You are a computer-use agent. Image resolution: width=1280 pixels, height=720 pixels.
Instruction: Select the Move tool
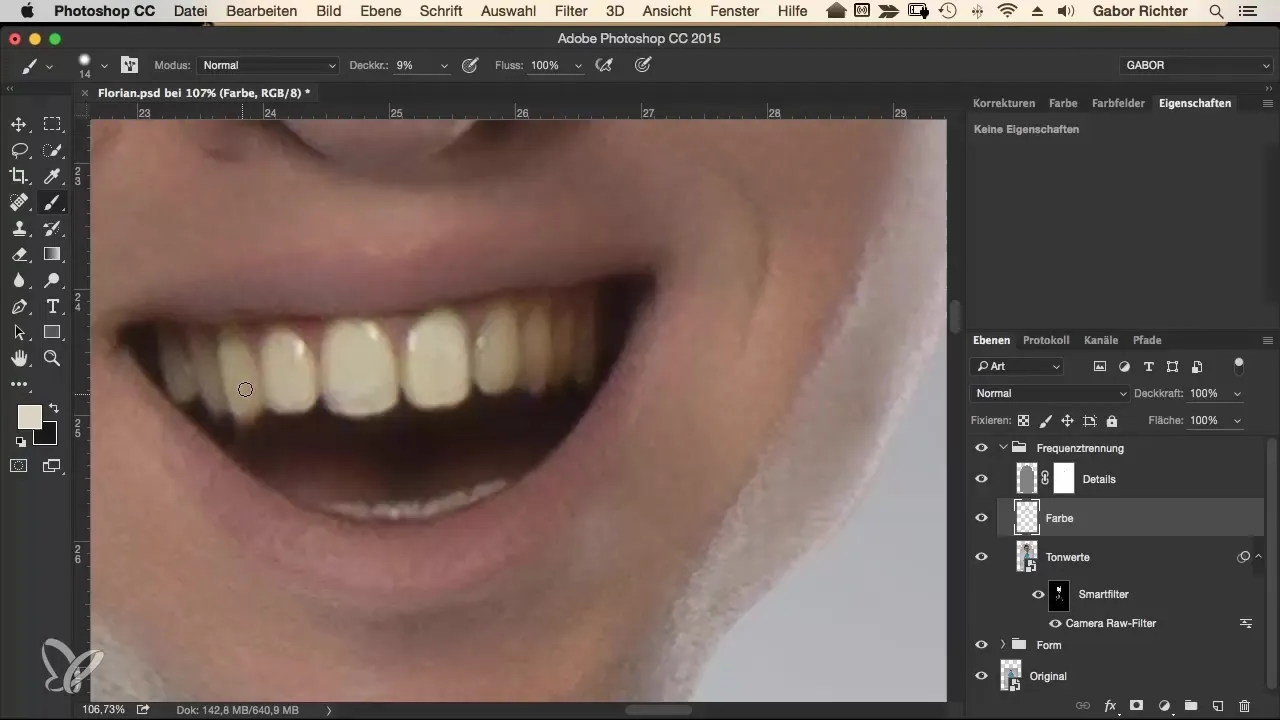19,125
